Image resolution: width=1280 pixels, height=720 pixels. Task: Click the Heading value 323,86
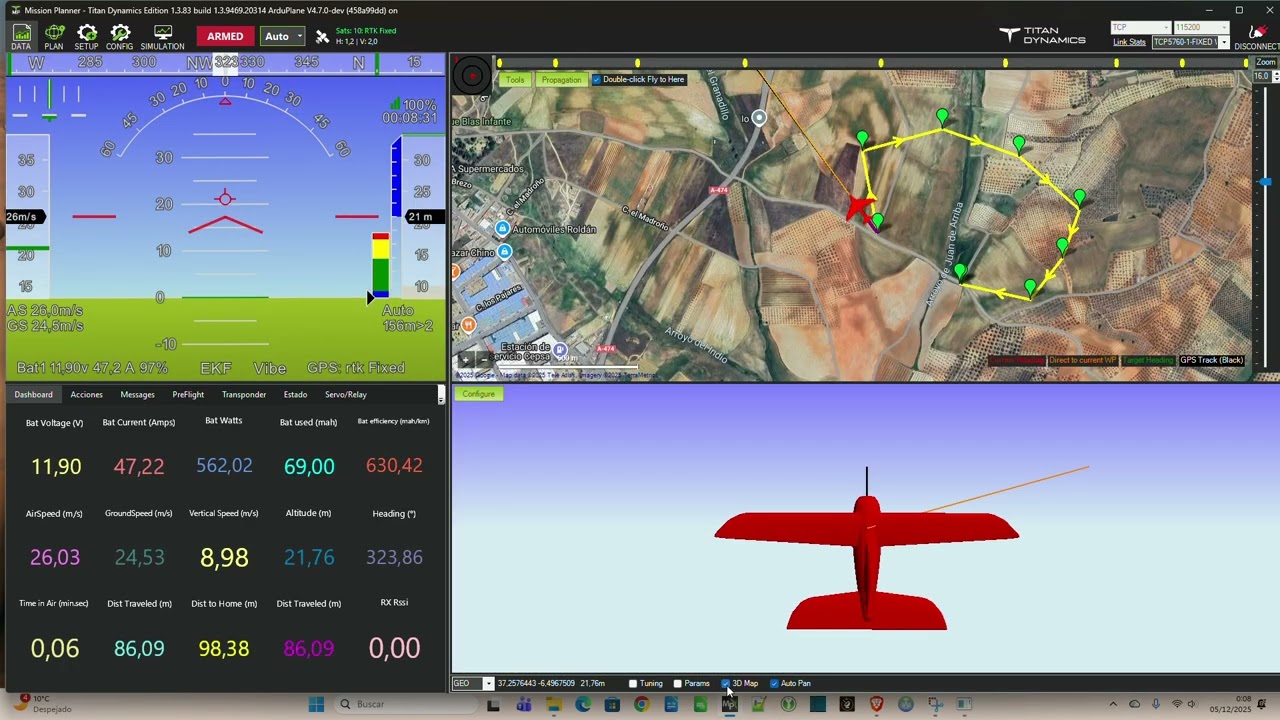tap(394, 557)
